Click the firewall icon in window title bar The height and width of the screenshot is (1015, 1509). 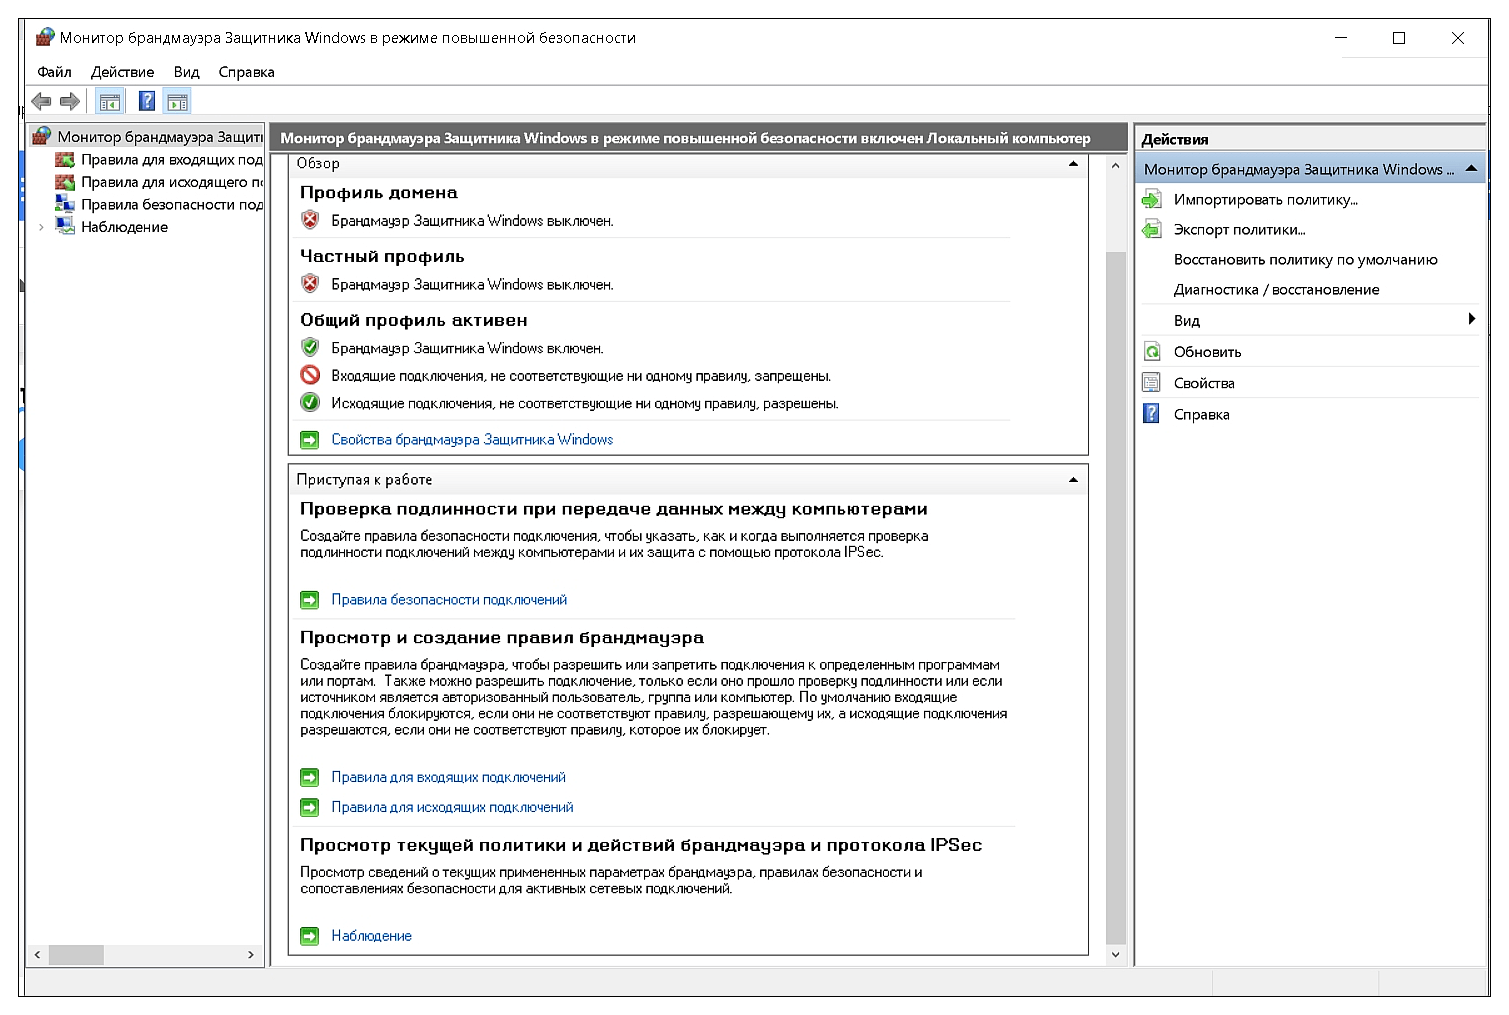pos(45,38)
